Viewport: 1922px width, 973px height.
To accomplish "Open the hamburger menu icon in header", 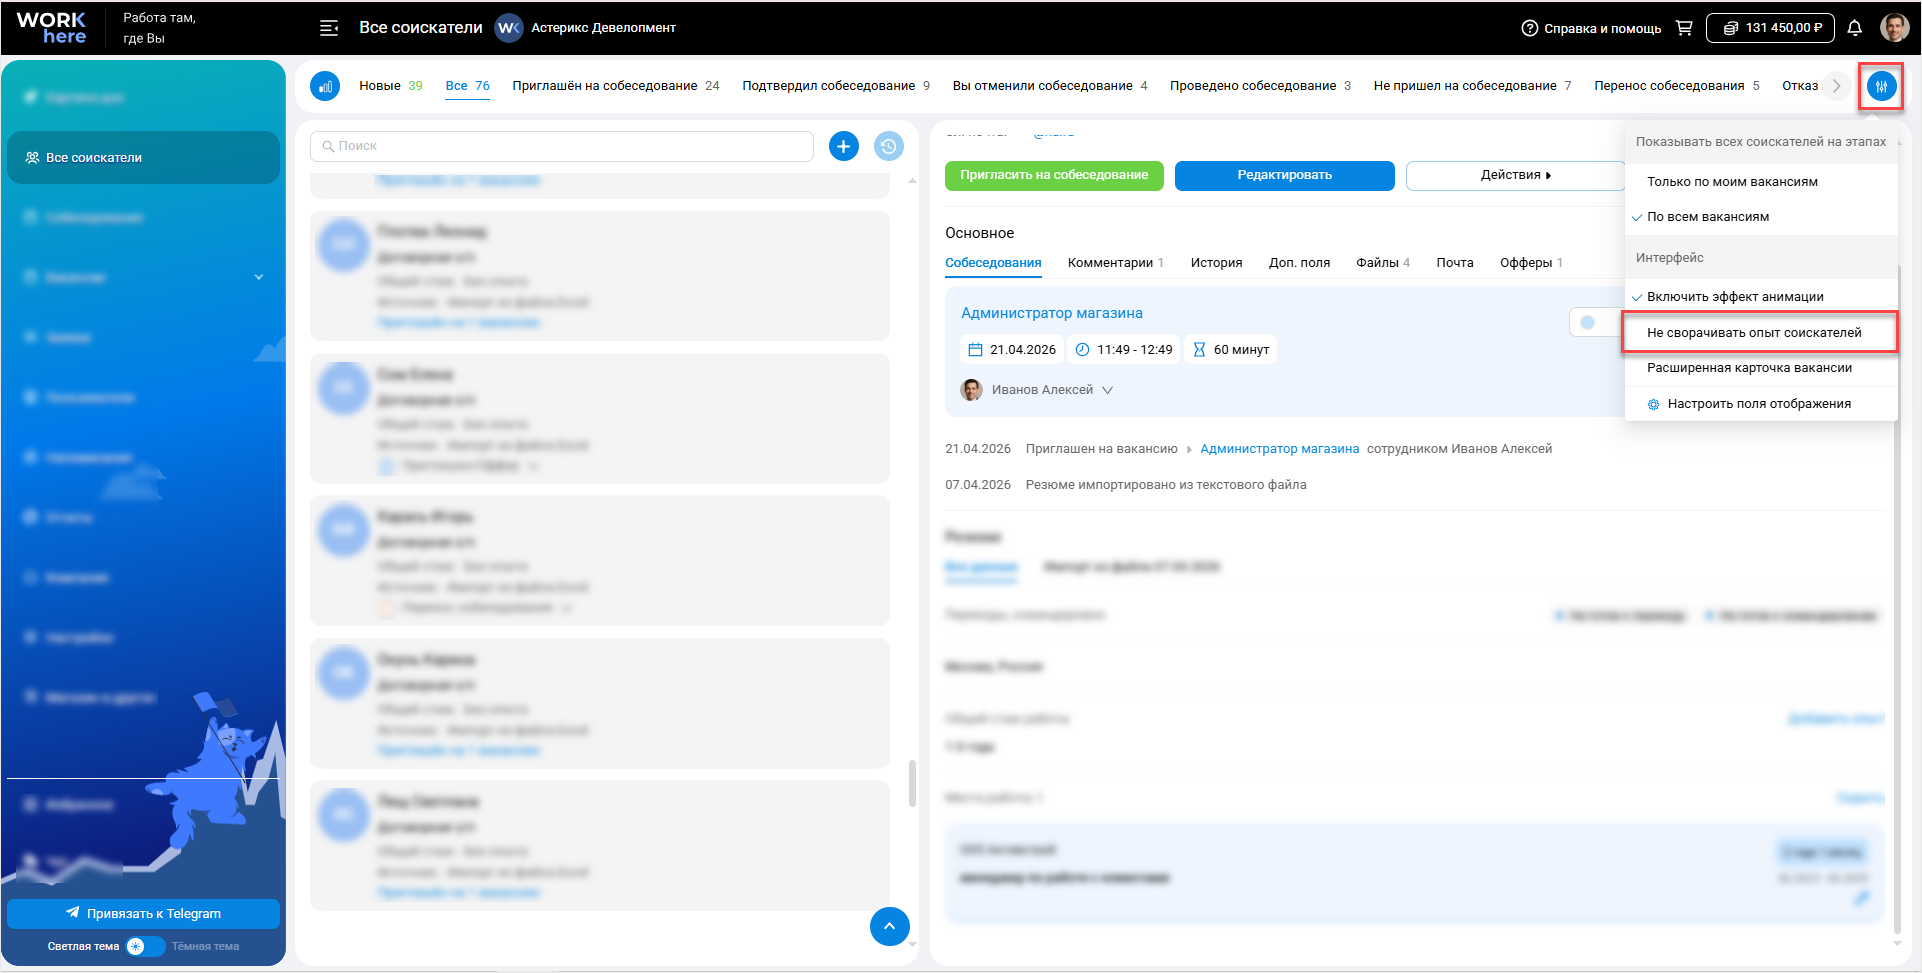I will pos(328,28).
